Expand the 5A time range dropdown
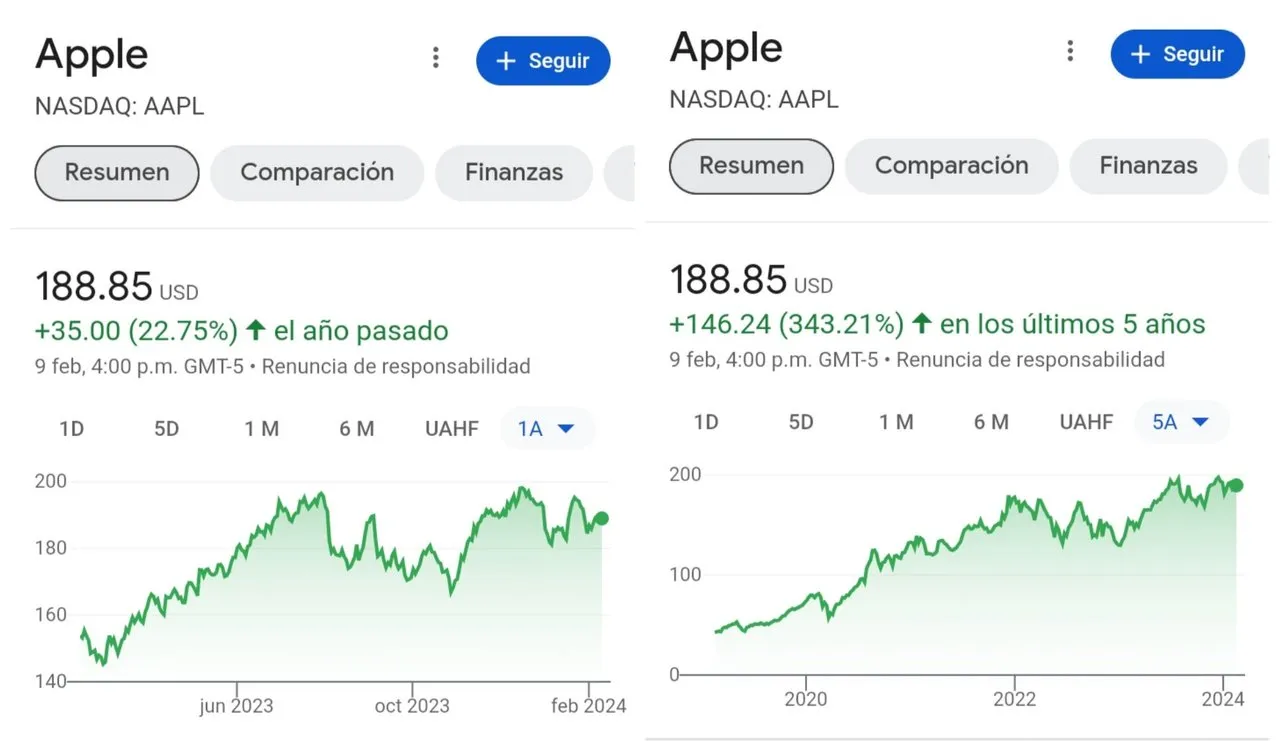Image resolution: width=1280 pixels, height=741 pixels. coord(1182,422)
